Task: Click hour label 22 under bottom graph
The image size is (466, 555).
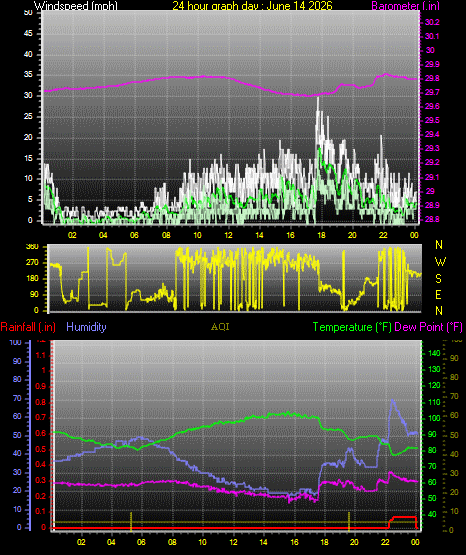Action: (x=385, y=542)
